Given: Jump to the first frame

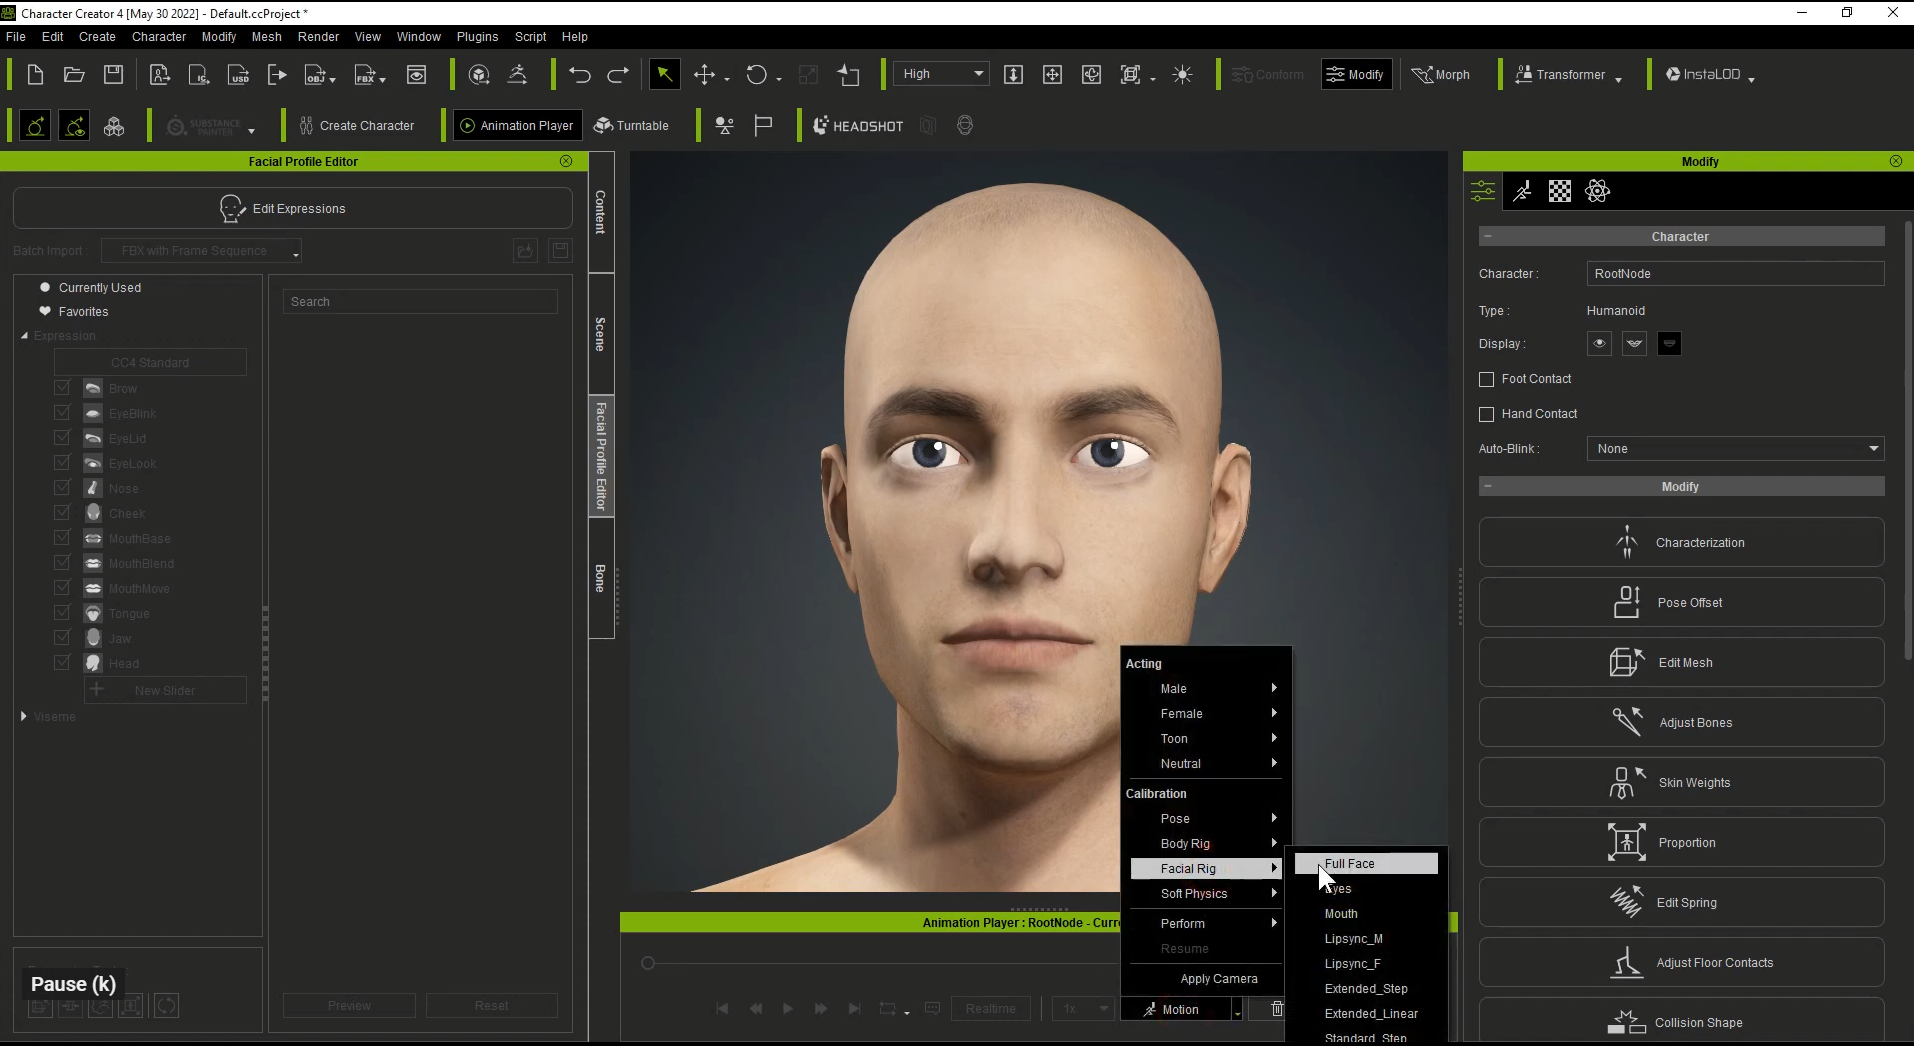Looking at the screenshot, I should 722,1009.
